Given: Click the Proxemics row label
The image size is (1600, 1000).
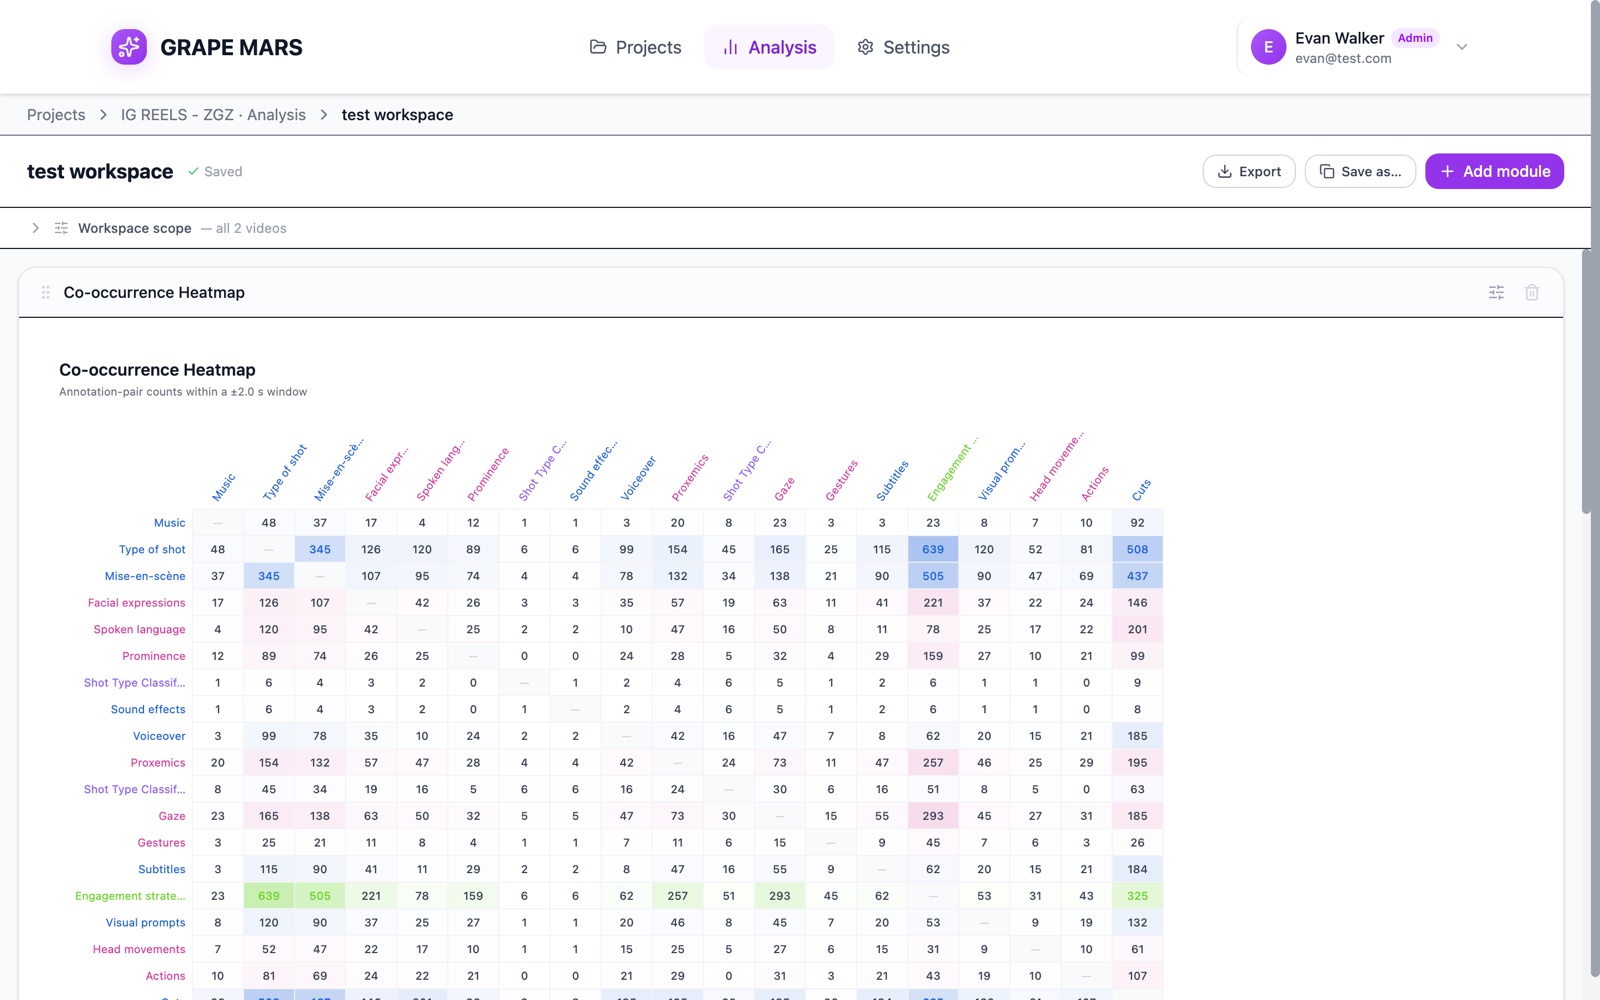Looking at the screenshot, I should coord(158,763).
